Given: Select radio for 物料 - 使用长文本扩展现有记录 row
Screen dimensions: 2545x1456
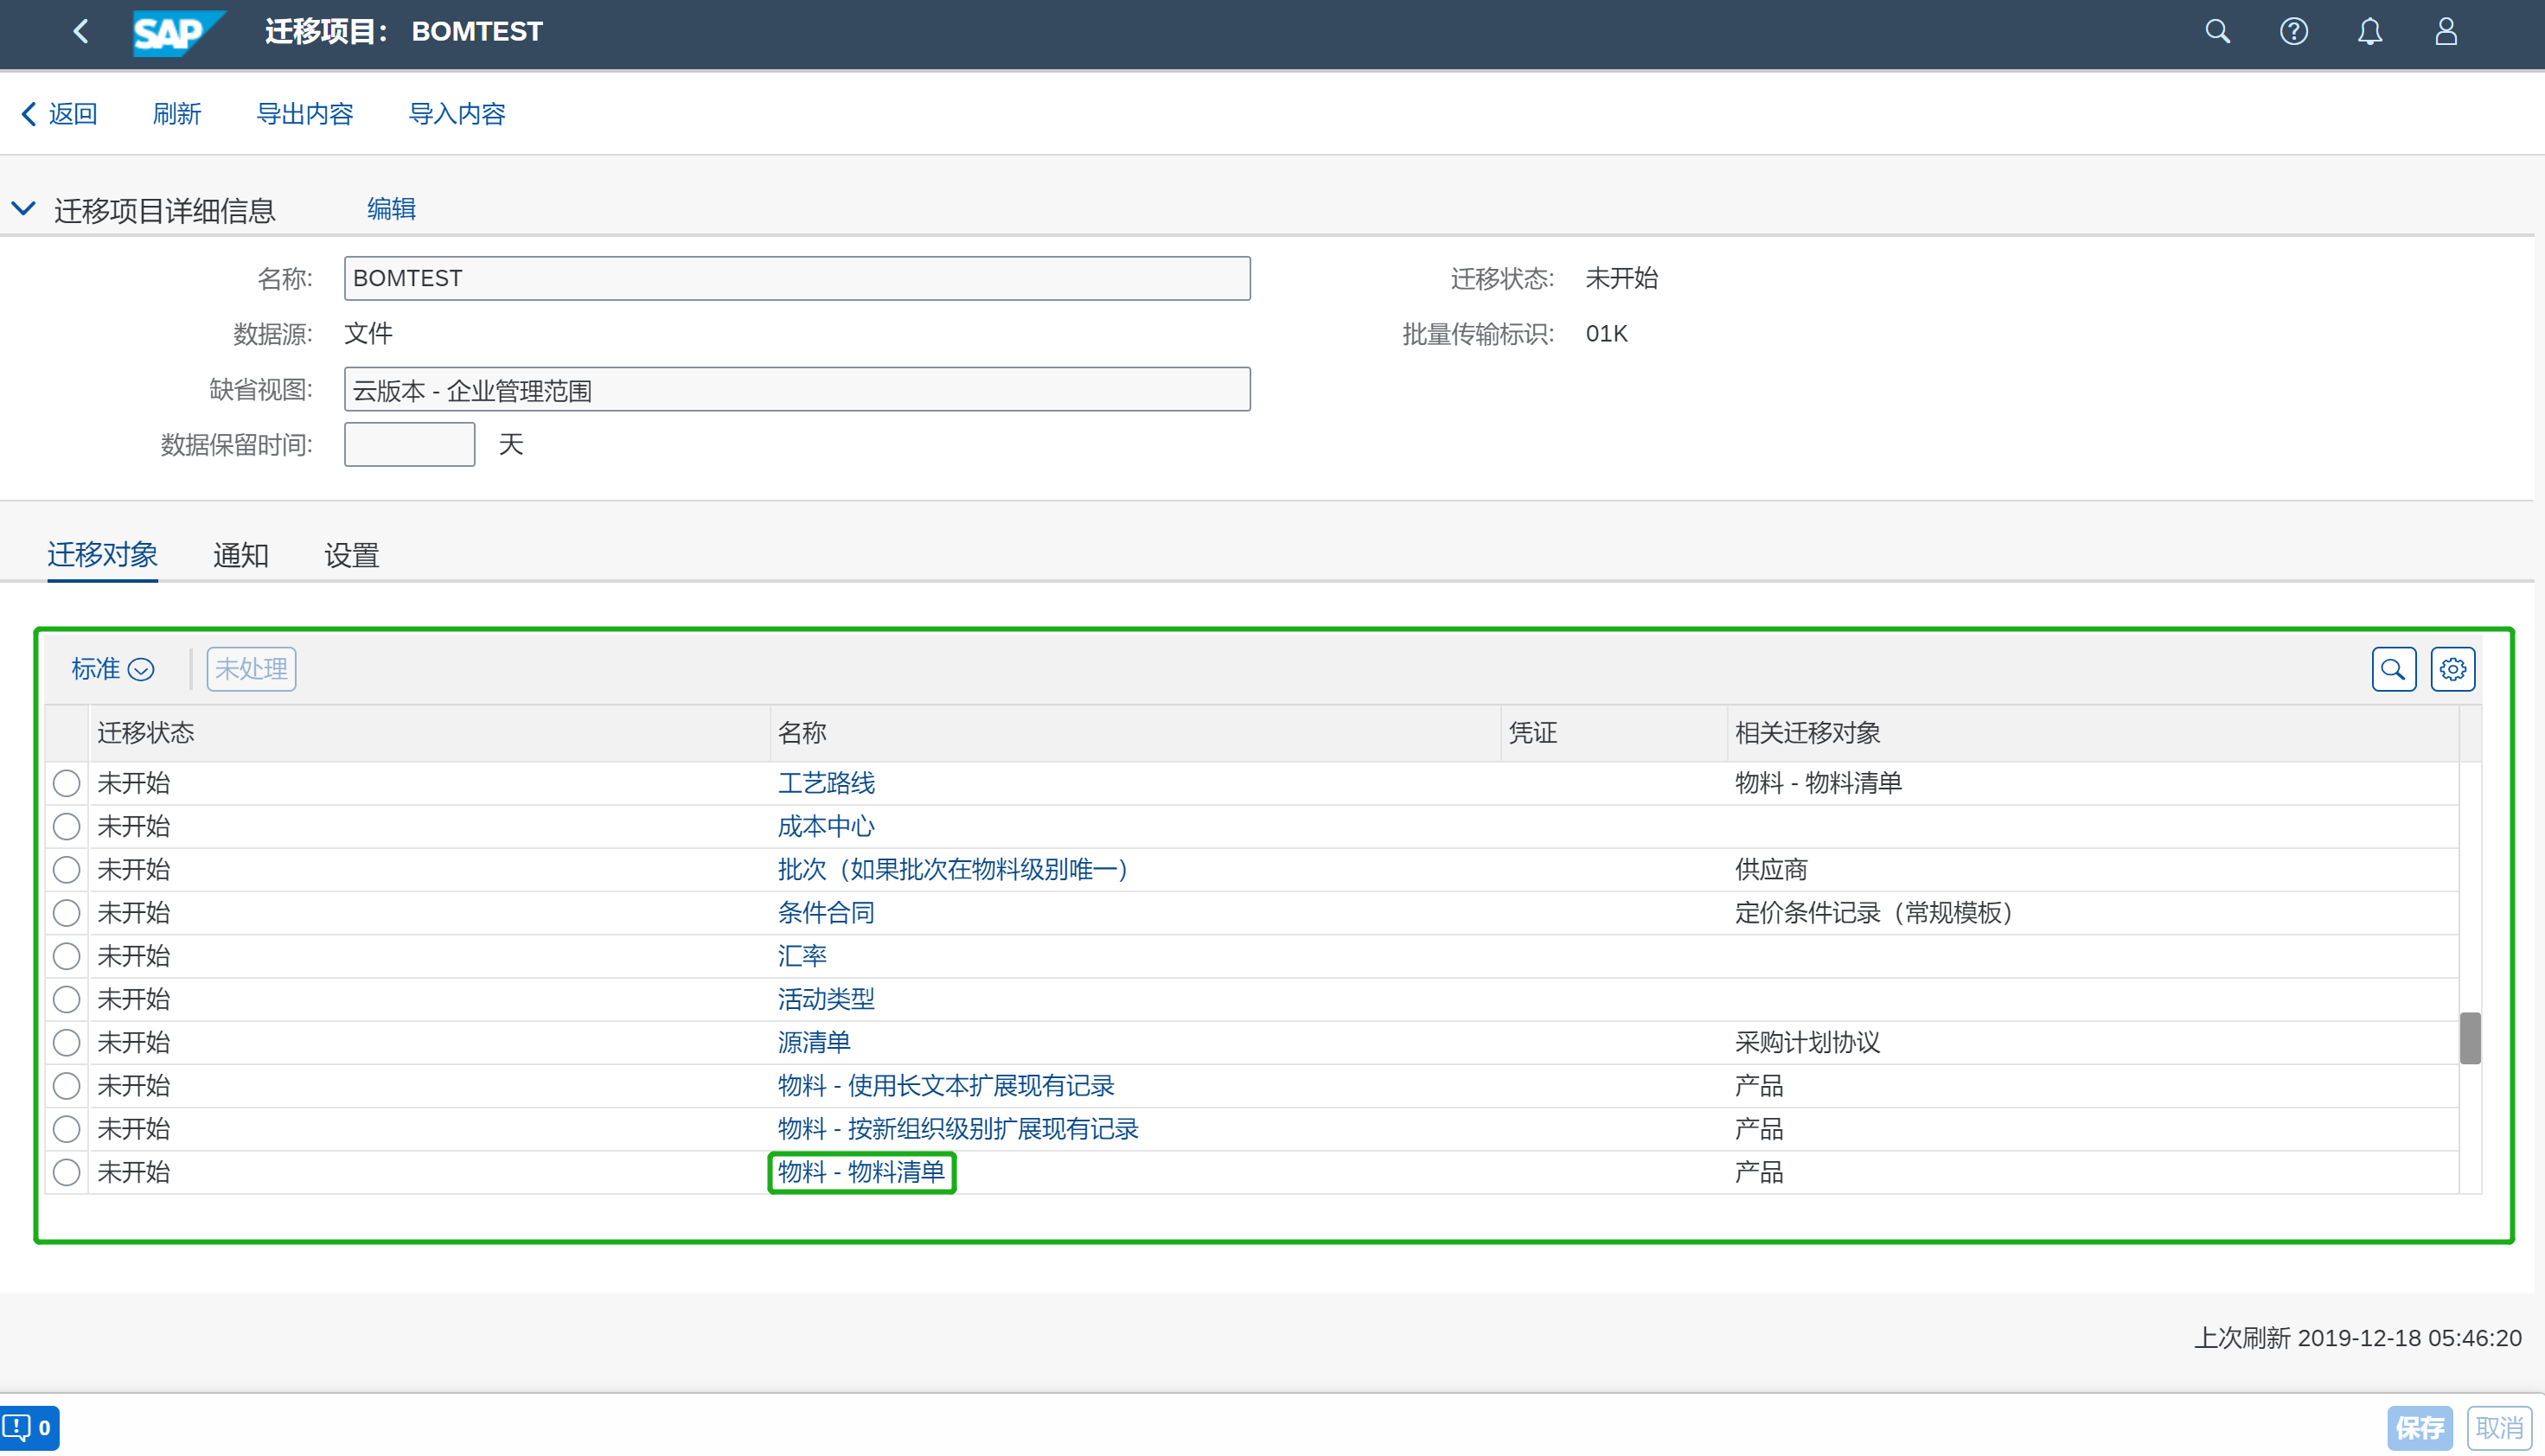Looking at the screenshot, I should point(66,1086).
